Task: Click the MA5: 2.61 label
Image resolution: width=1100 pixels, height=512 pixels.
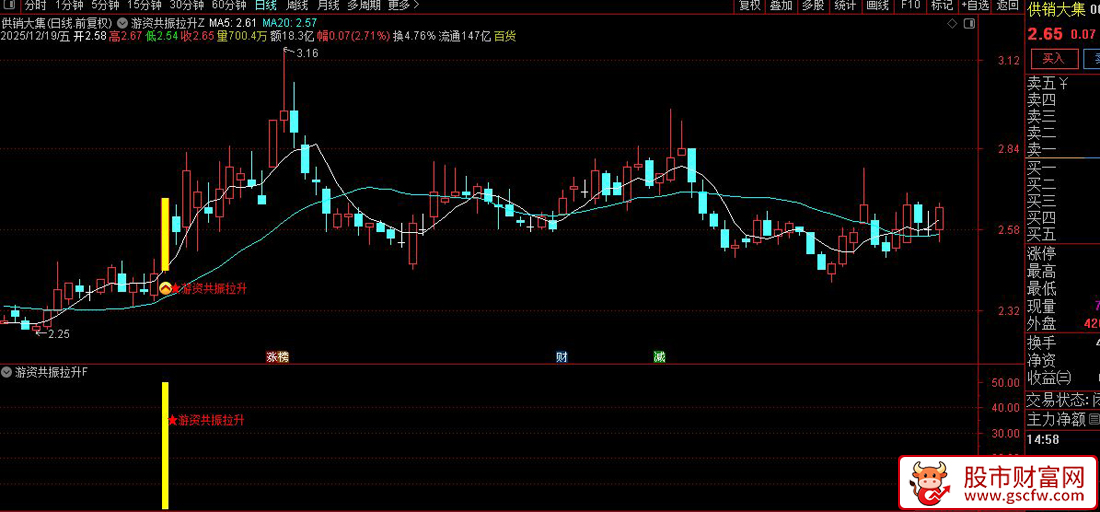Action: click(234, 23)
